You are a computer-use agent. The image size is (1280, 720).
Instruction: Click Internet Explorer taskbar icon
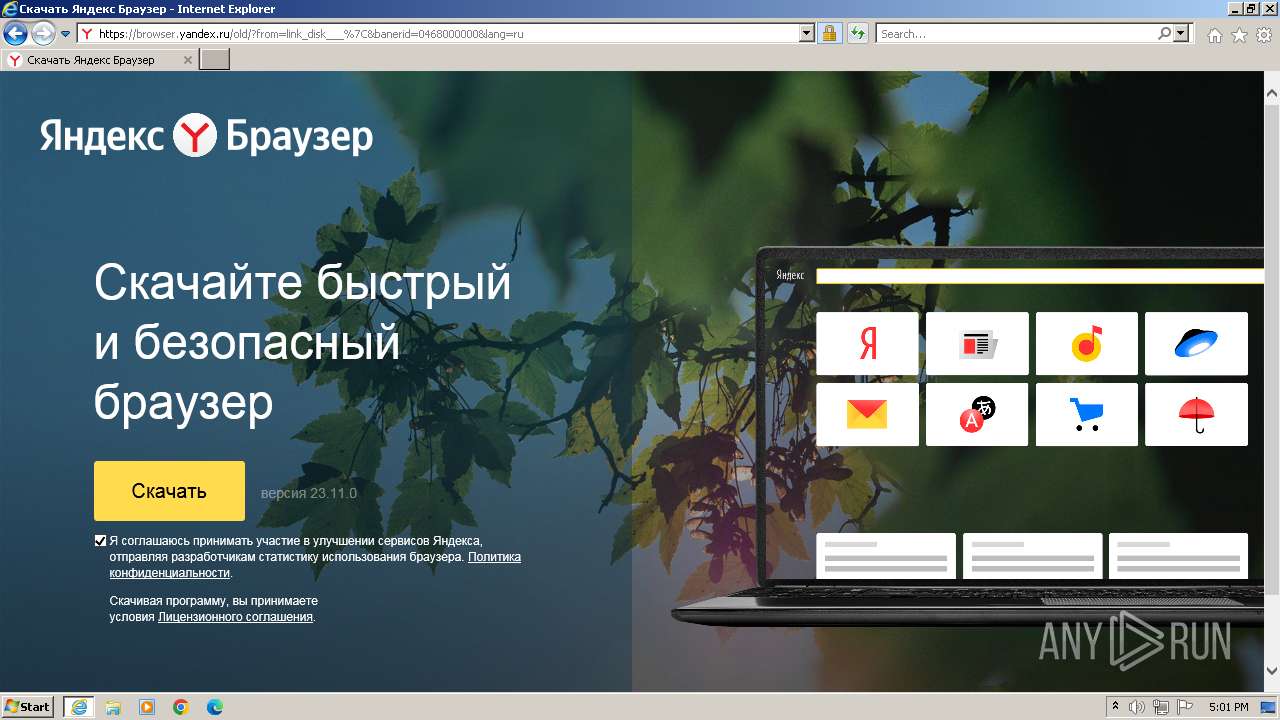[x=79, y=707]
